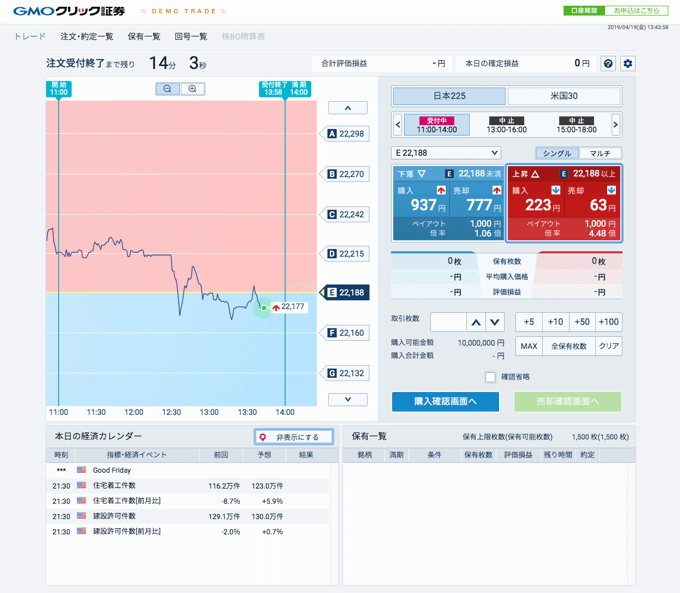Click the 全保有枚数 button
This screenshot has height=593, width=680.
coord(569,346)
